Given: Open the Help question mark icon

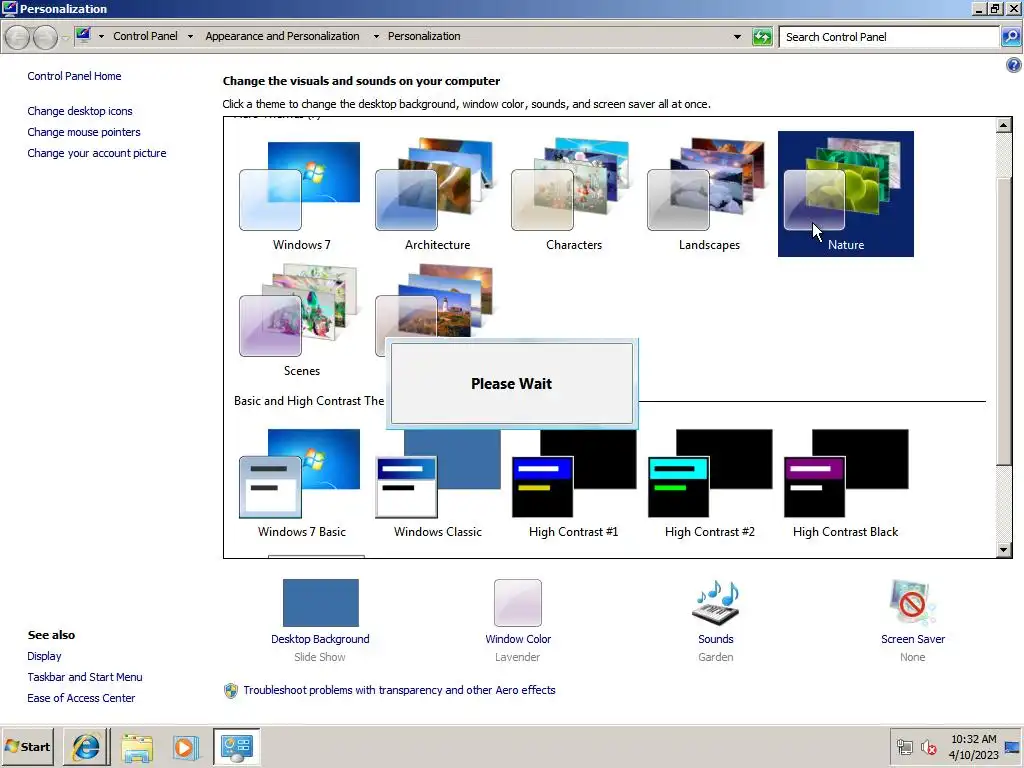Looking at the screenshot, I should [1014, 65].
